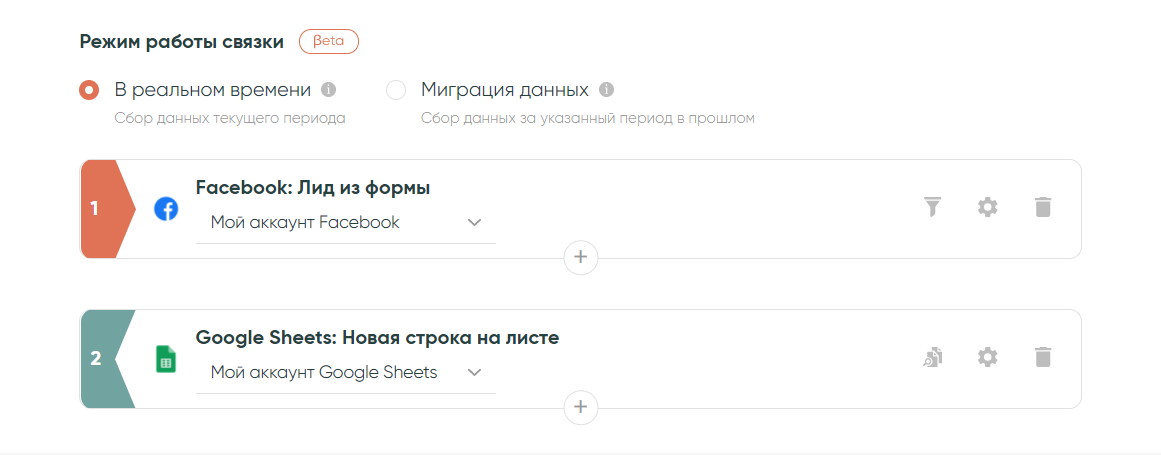The image size is (1161, 455).
Task: Click 'Facebook: Лид из формы' title
Action: pyautogui.click(x=313, y=188)
